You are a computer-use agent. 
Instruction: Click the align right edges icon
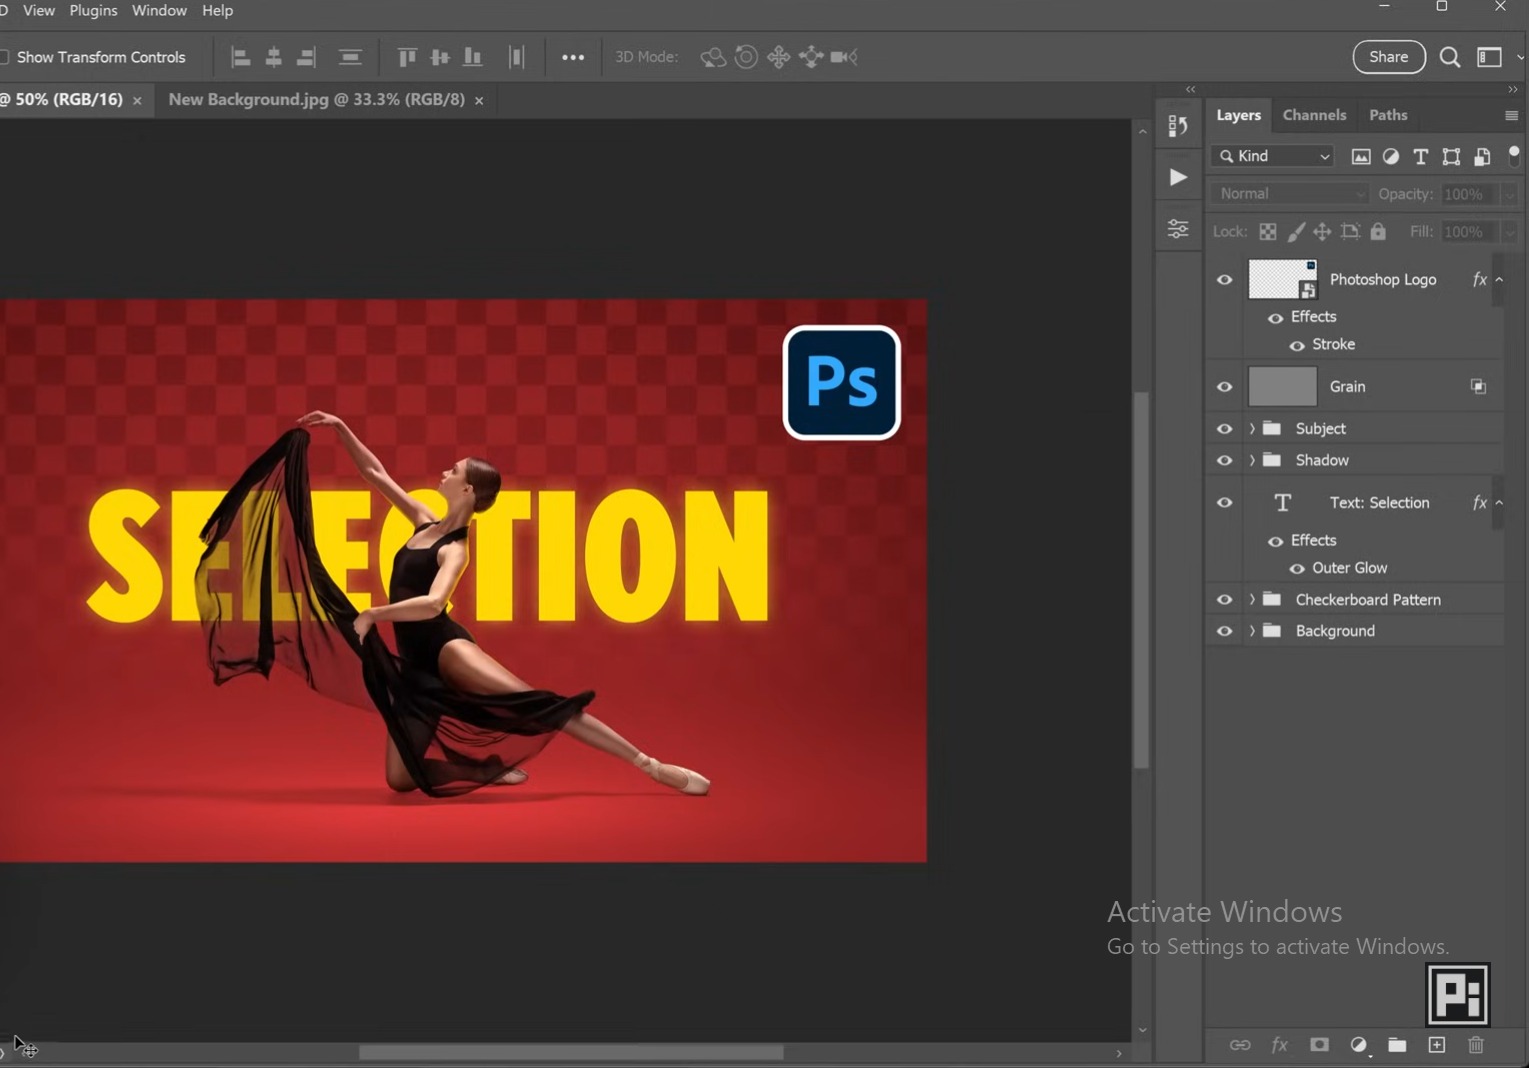point(306,57)
